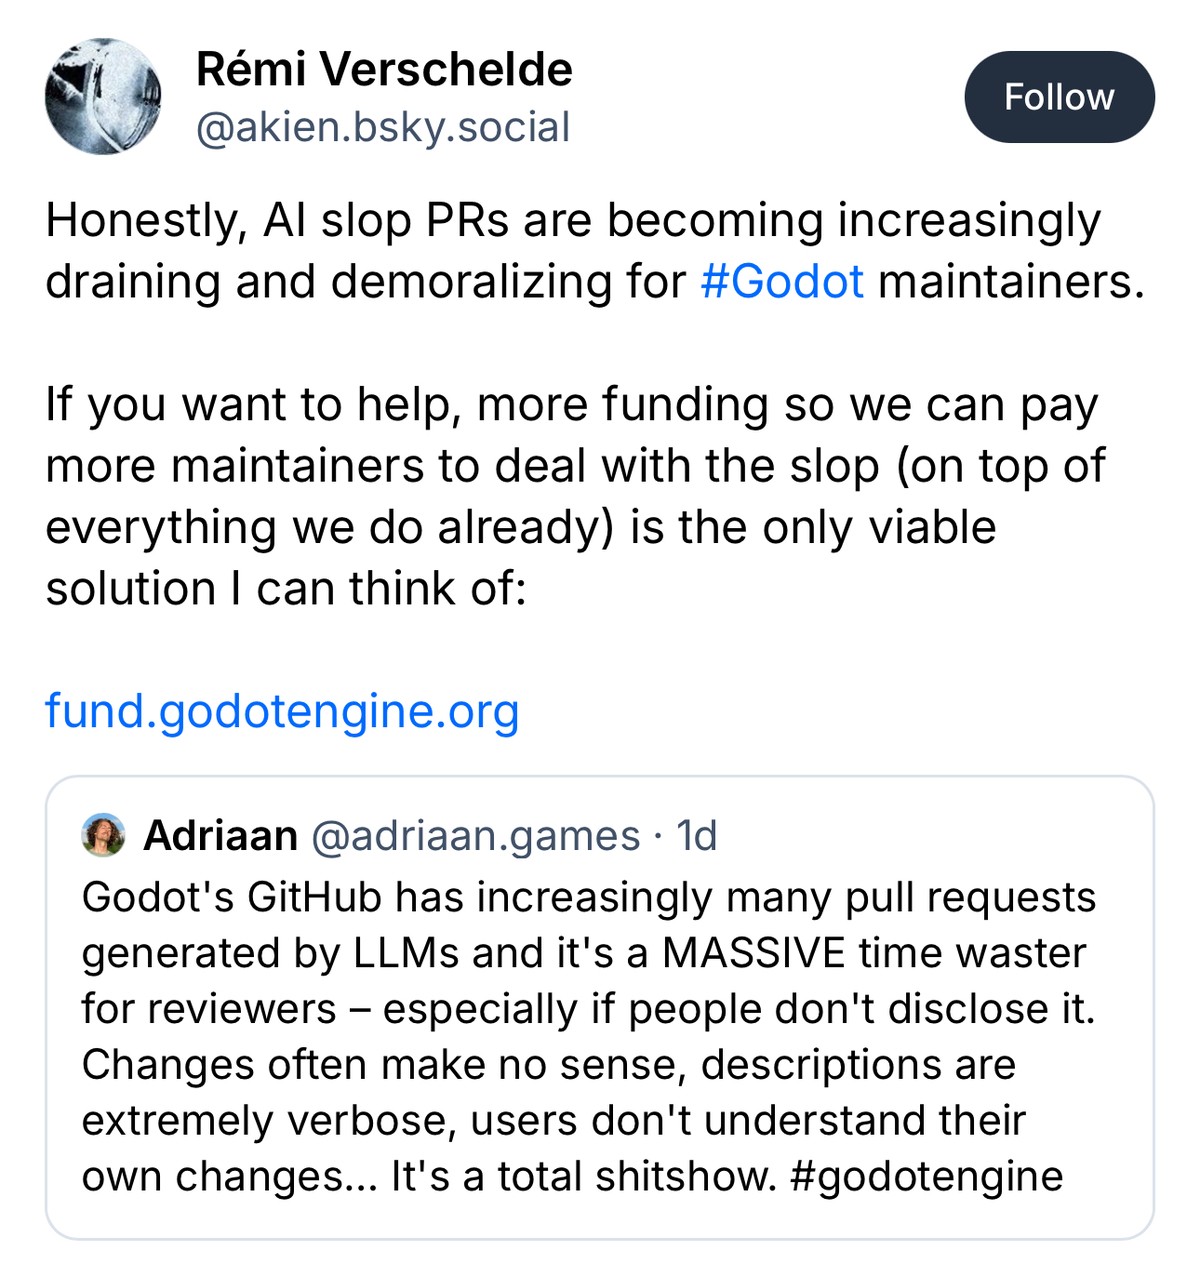Click "solution I can think of:" line
1200x1274 pixels.
point(286,589)
